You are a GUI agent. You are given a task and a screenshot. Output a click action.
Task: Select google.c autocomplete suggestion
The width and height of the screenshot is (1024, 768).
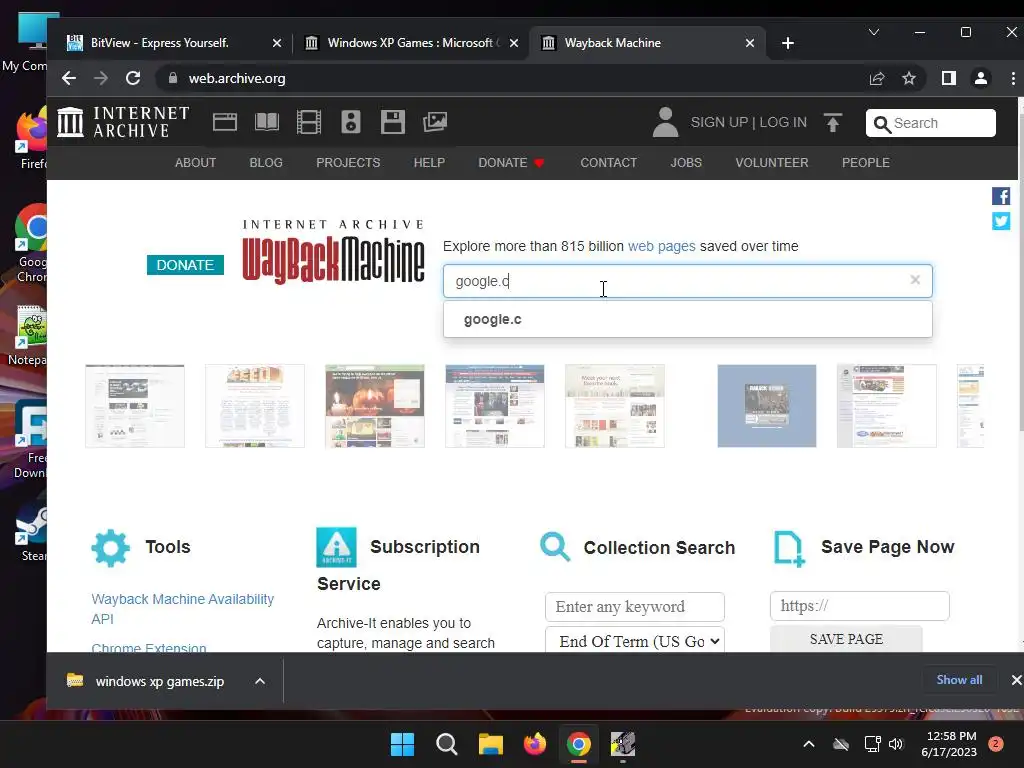click(688, 319)
